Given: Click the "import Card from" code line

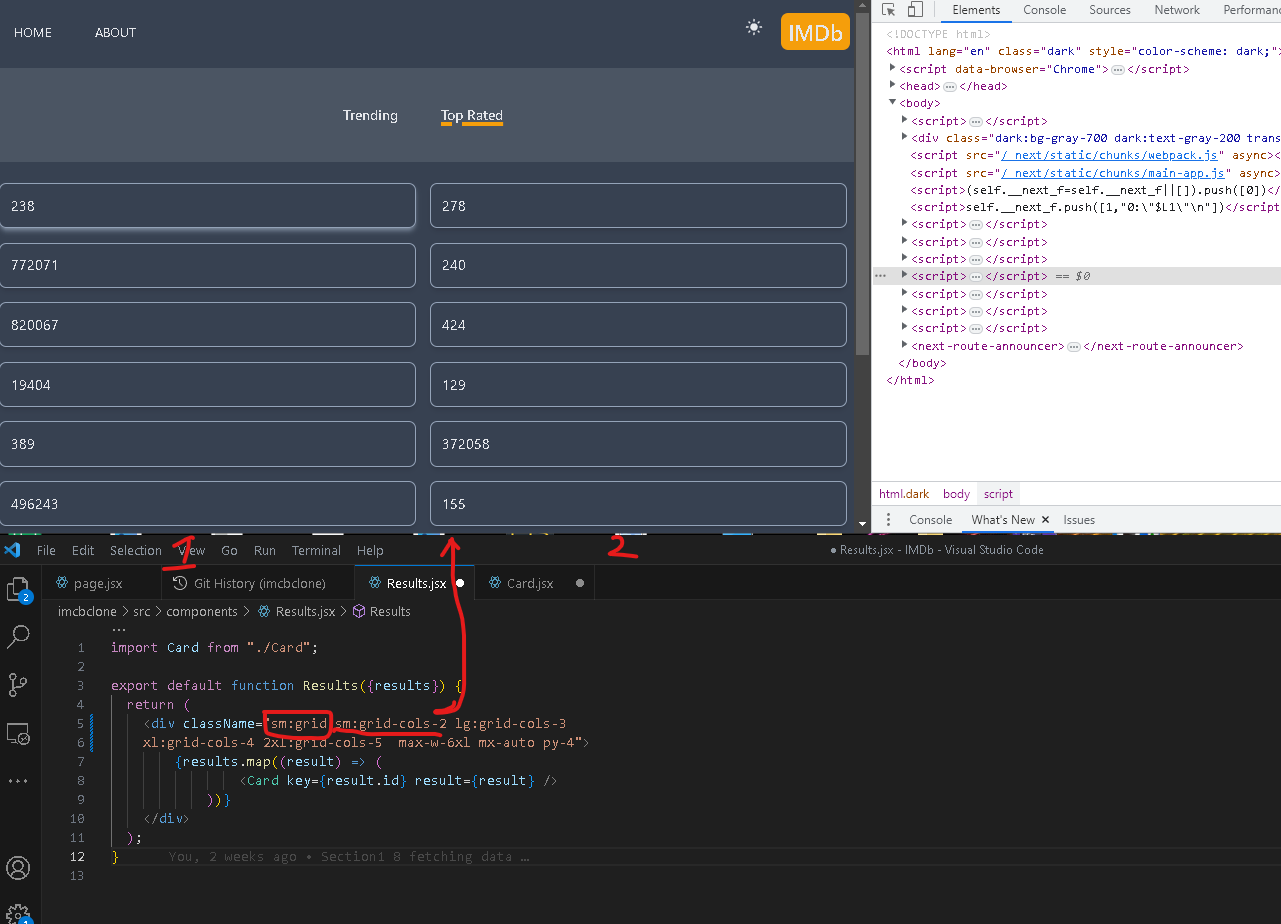Looking at the screenshot, I should click(214, 647).
